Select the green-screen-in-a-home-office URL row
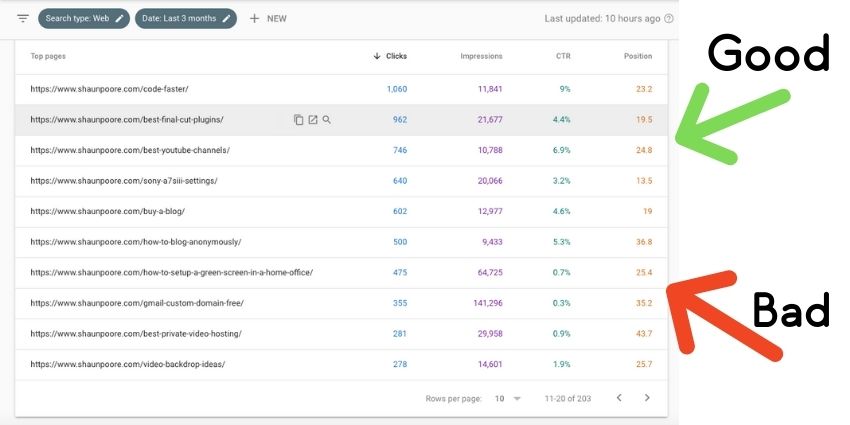The height and width of the screenshot is (425, 850). [x=342, y=273]
